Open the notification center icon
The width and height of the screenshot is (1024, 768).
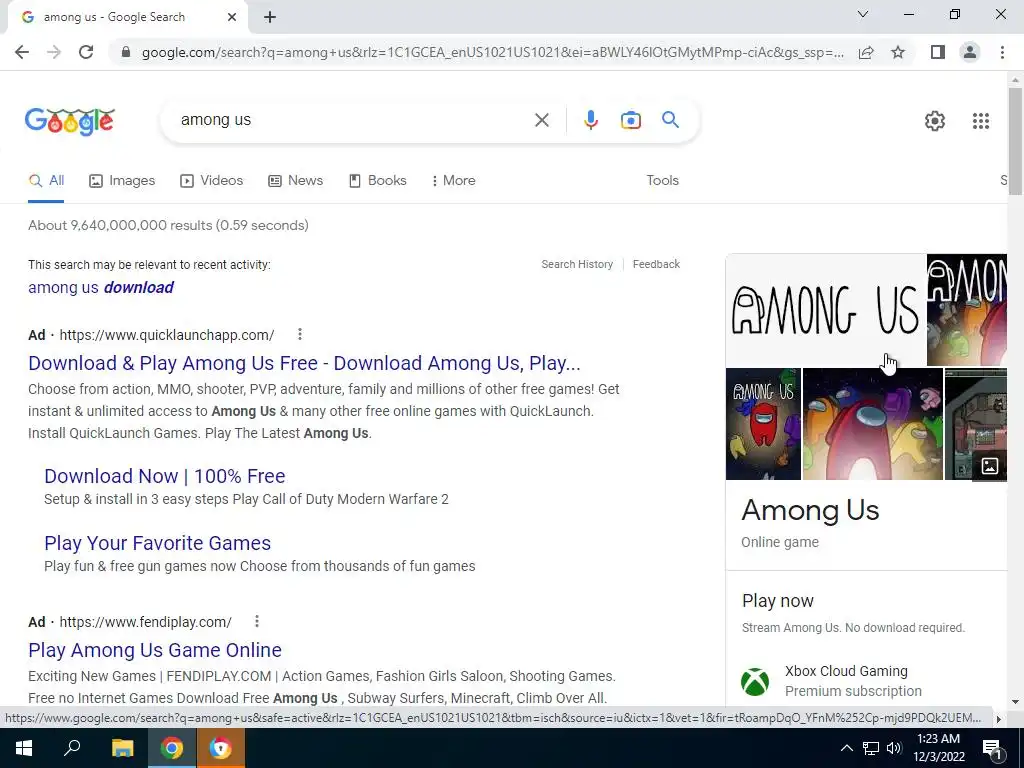992,749
